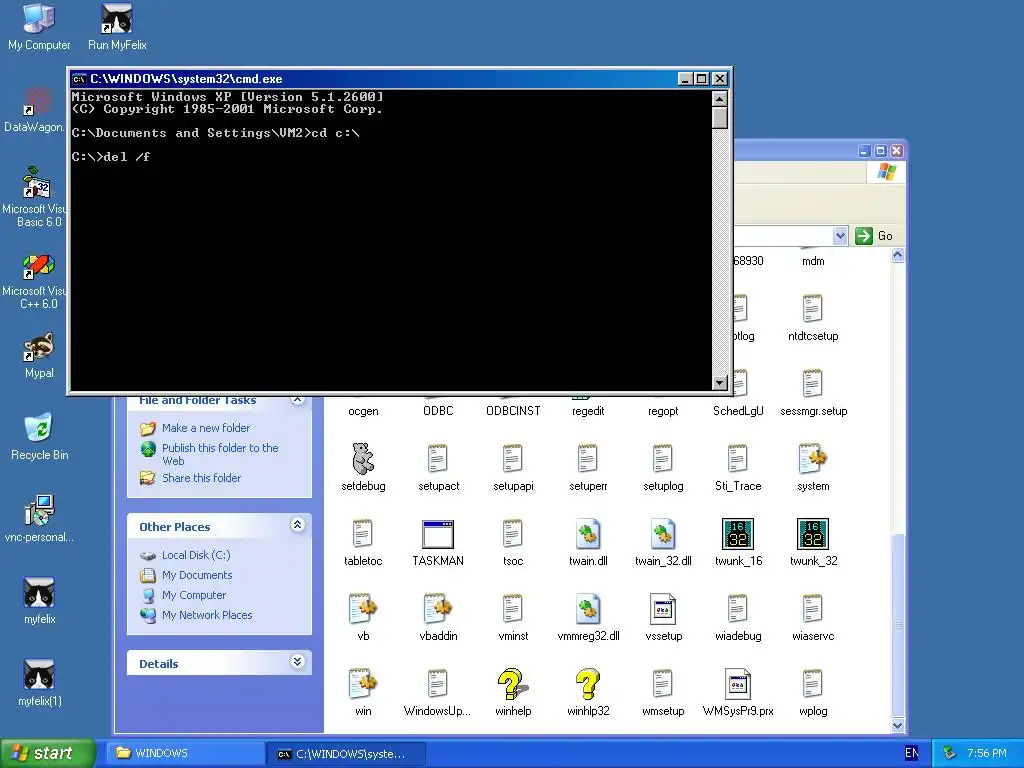Click Explorer's scroll down arrow
This screenshot has width=1024, height=768.
tap(898, 726)
